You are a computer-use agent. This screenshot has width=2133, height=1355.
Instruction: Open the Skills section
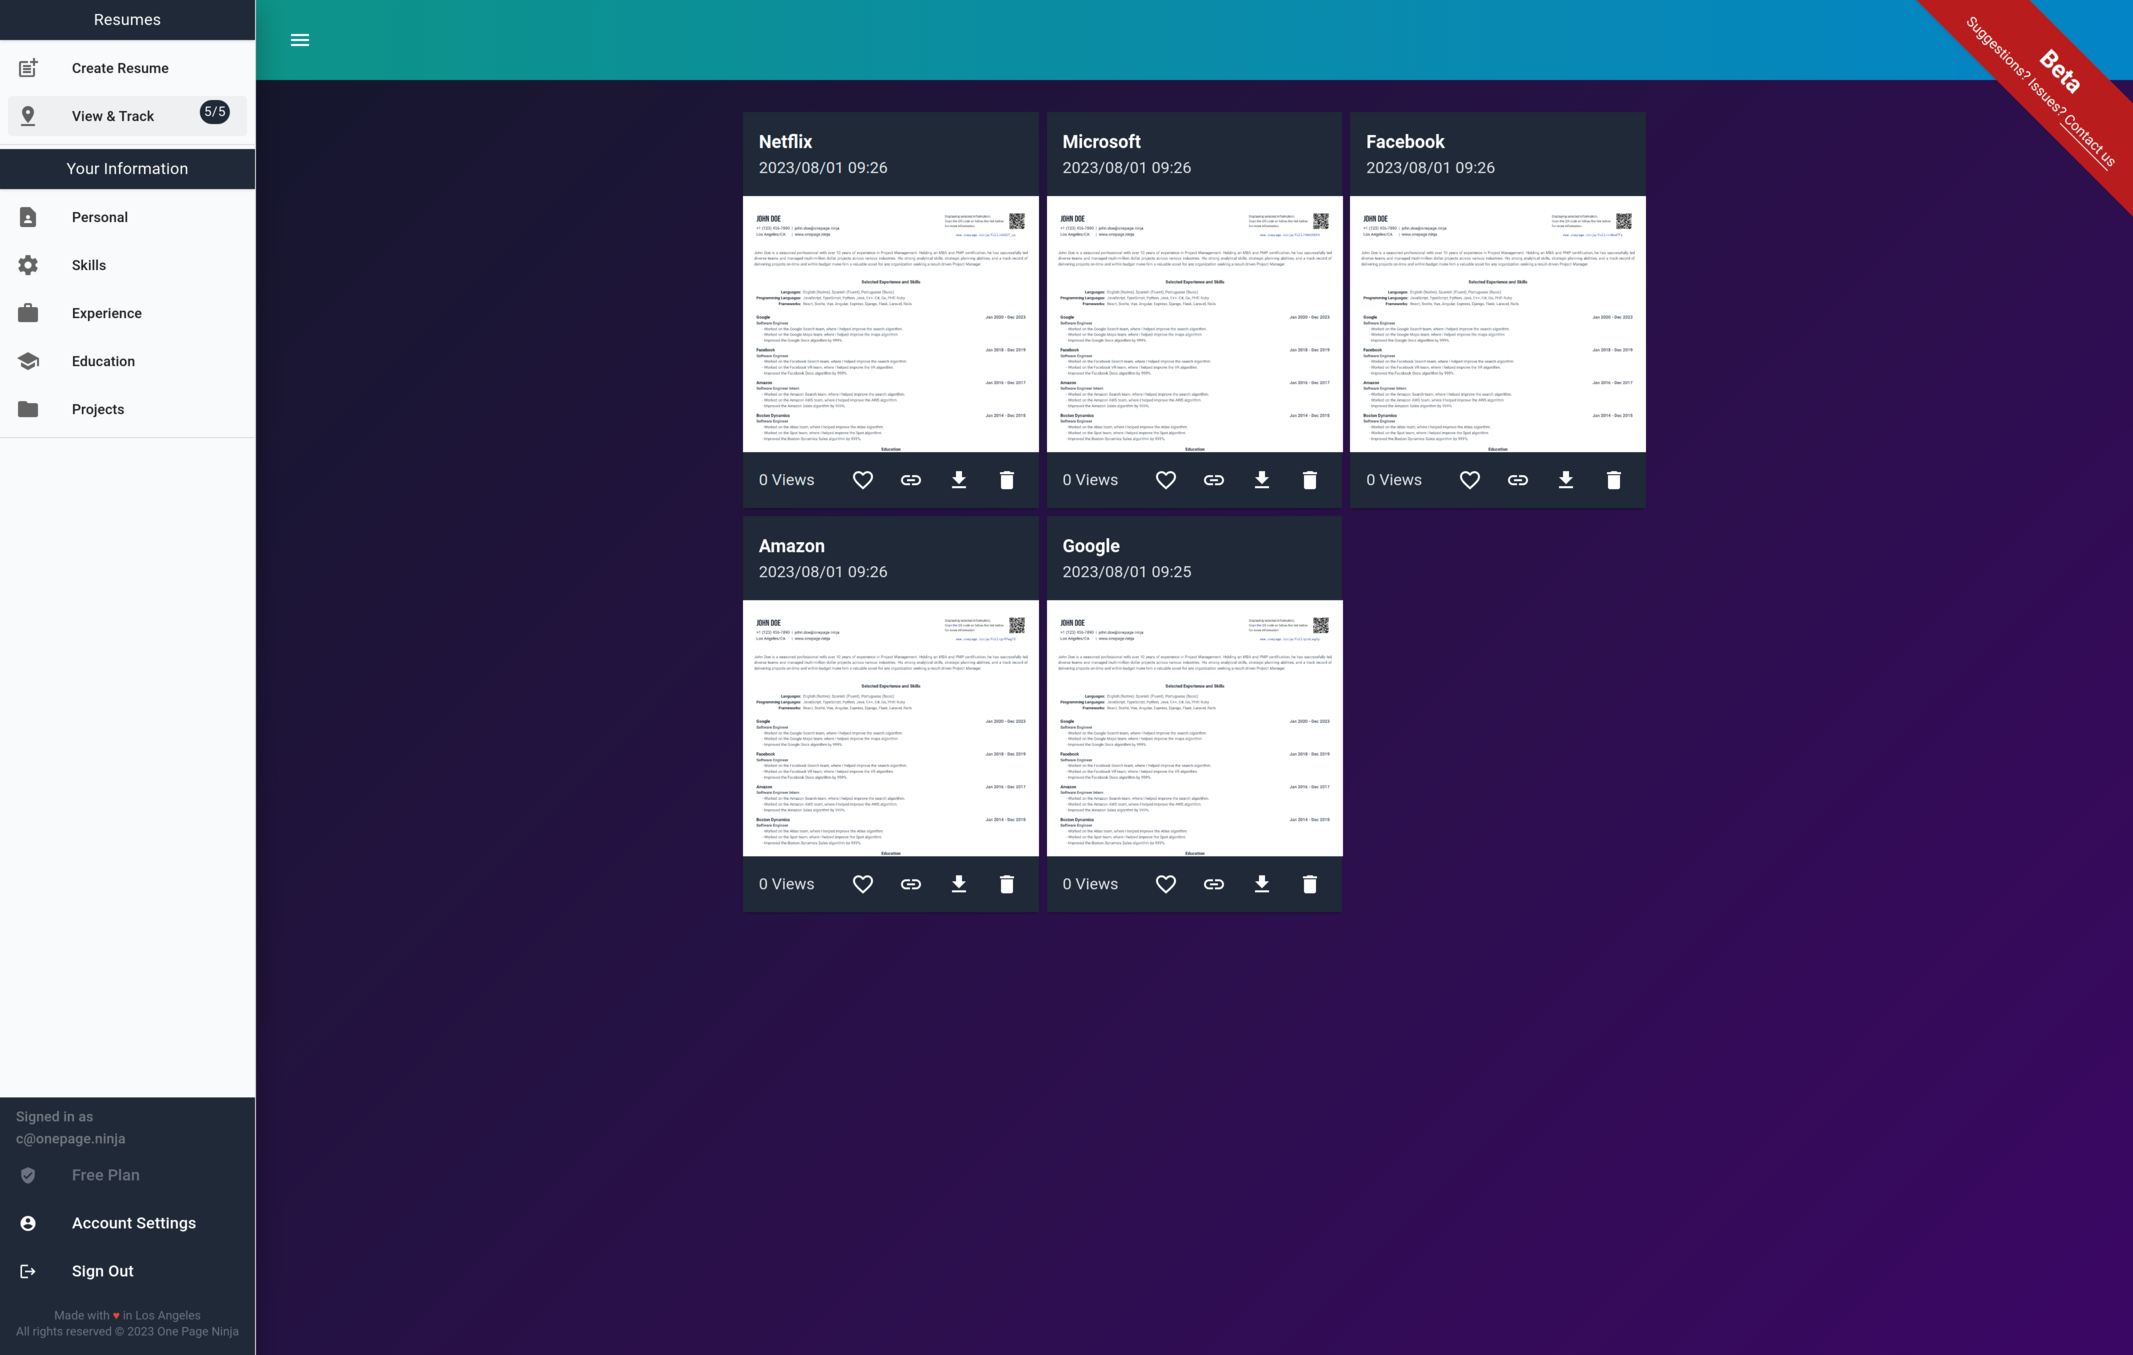89,265
